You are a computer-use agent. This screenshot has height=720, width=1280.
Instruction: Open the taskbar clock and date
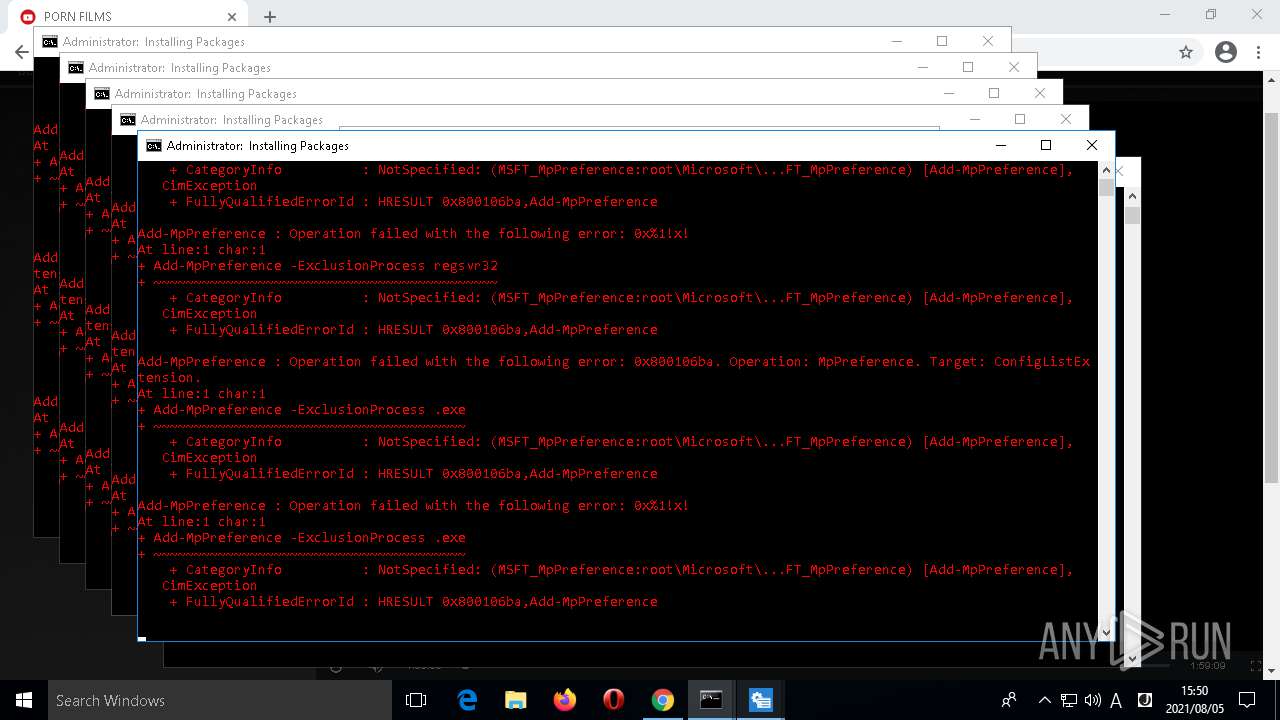pyautogui.click(x=1194, y=700)
